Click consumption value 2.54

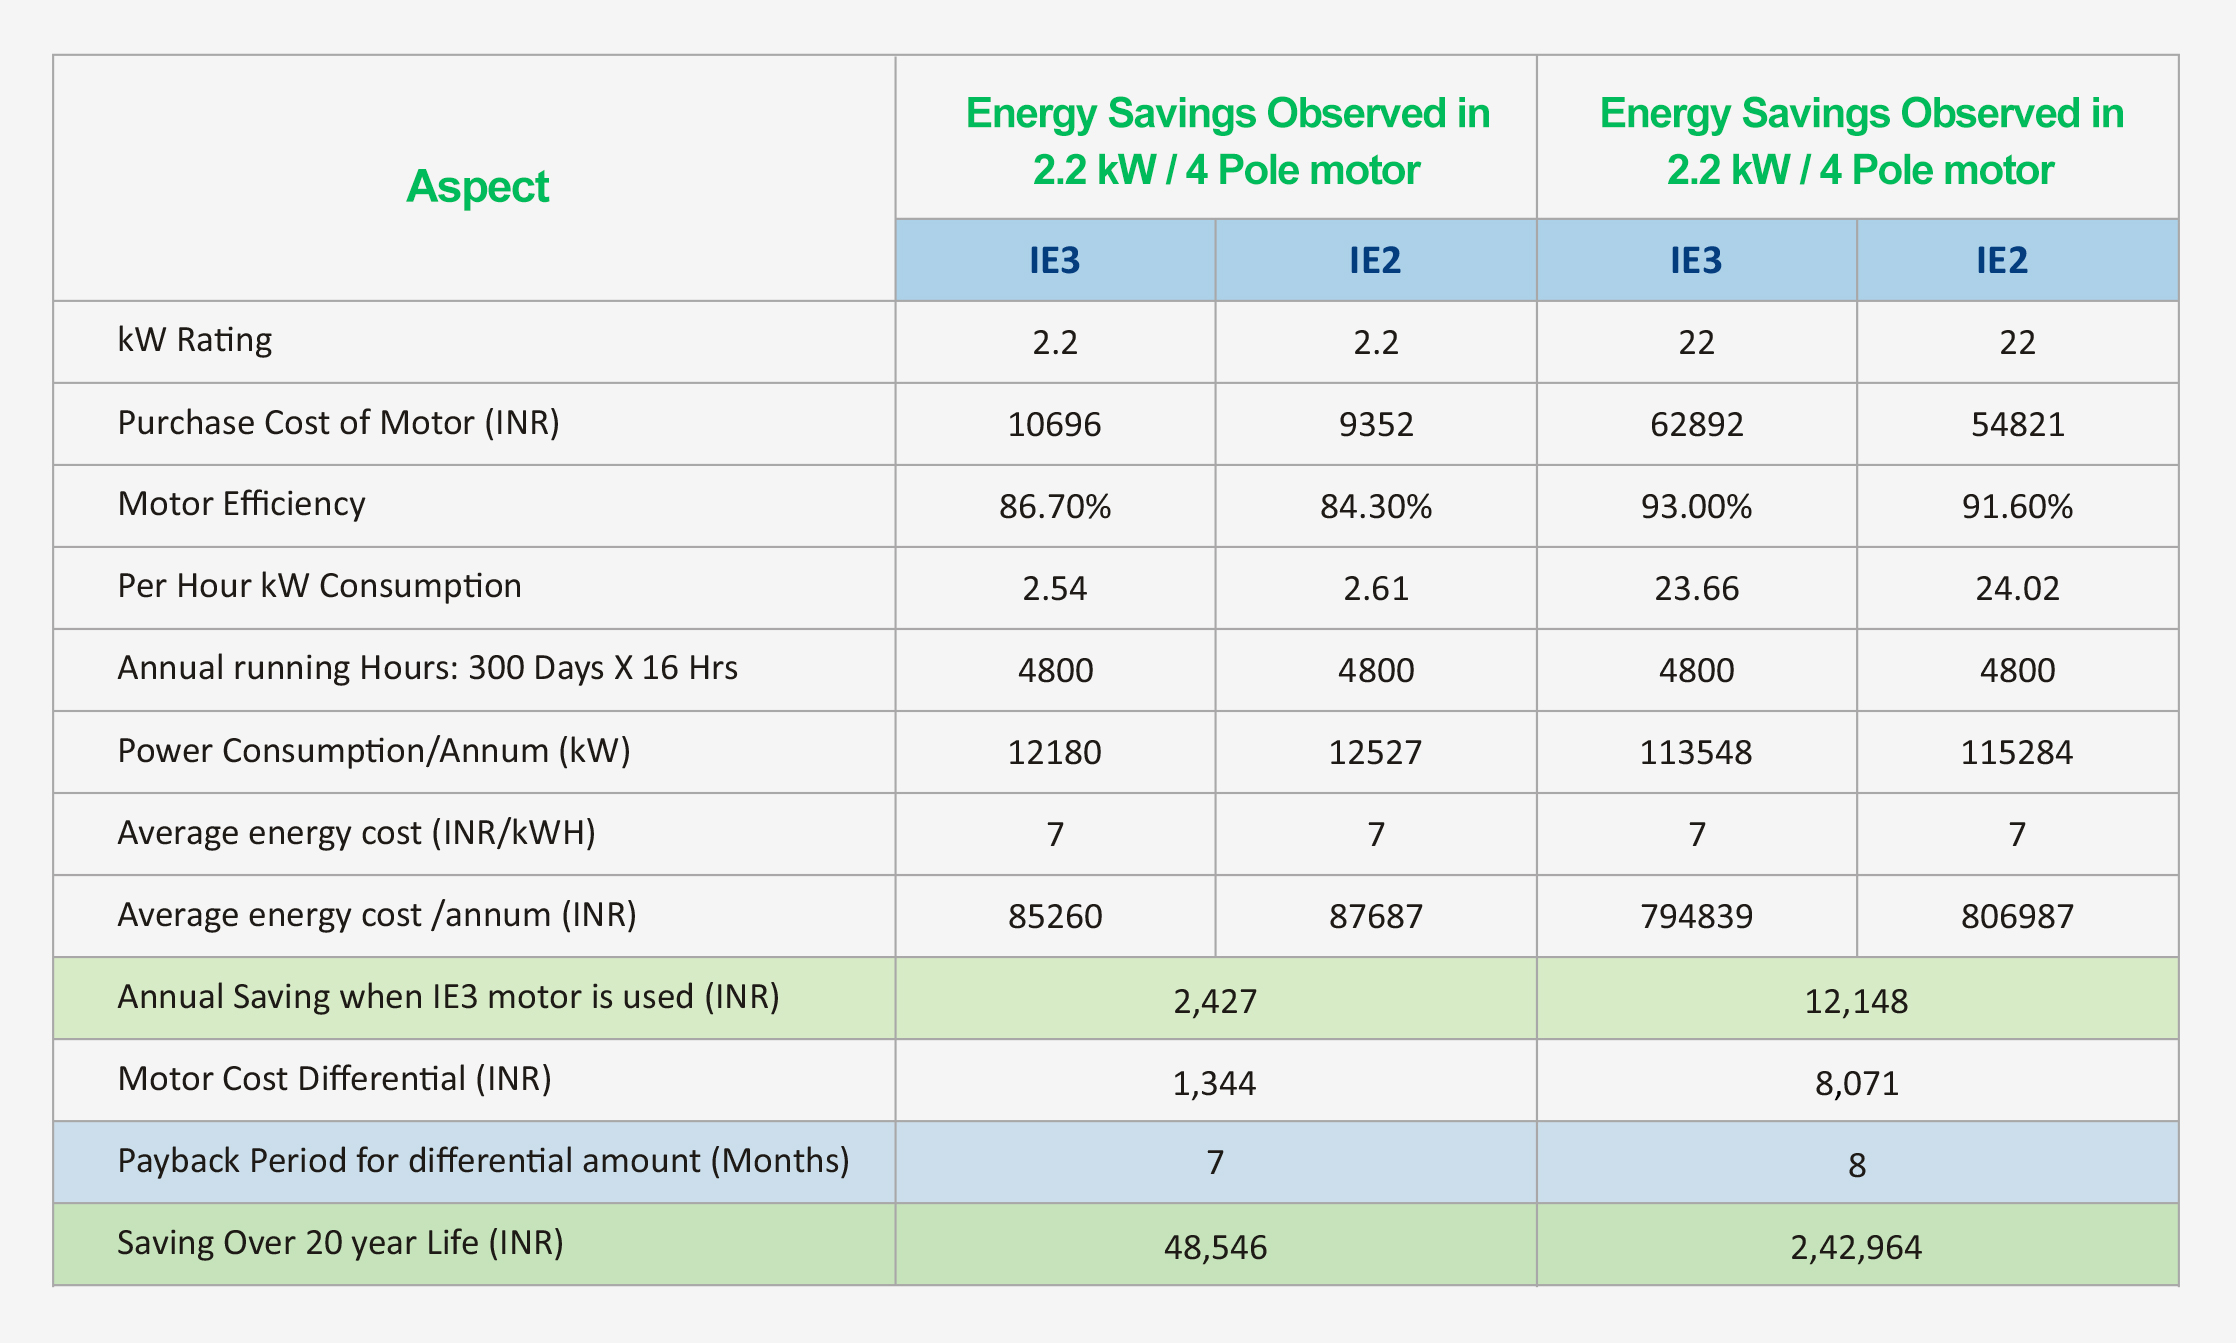tap(1055, 589)
